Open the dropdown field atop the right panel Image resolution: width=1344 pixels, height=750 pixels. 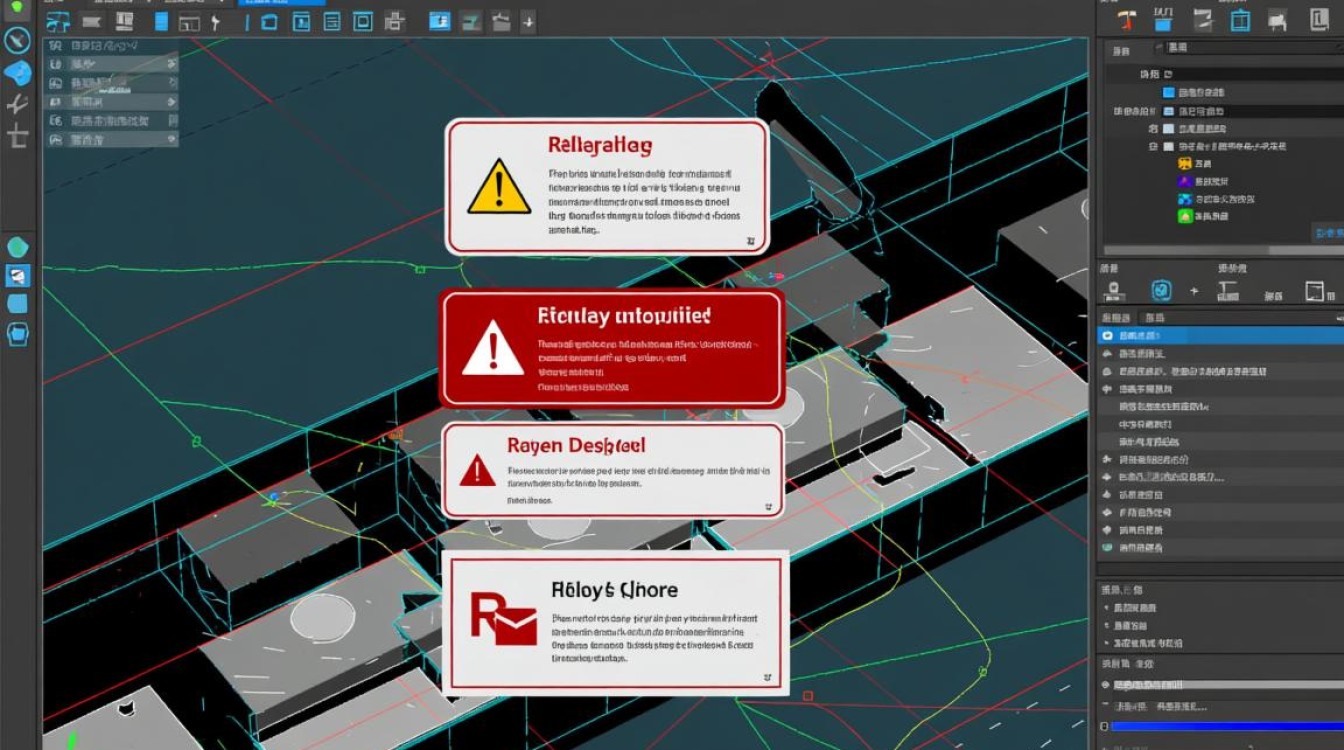coord(1250,47)
